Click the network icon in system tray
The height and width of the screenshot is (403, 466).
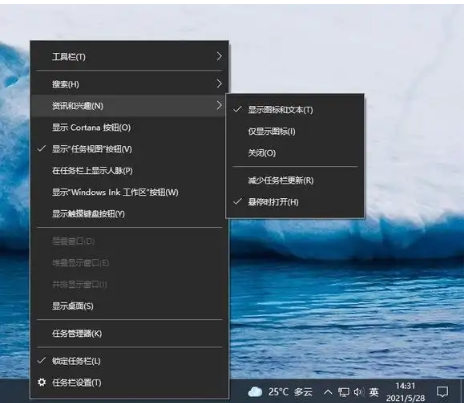pyautogui.click(x=343, y=392)
